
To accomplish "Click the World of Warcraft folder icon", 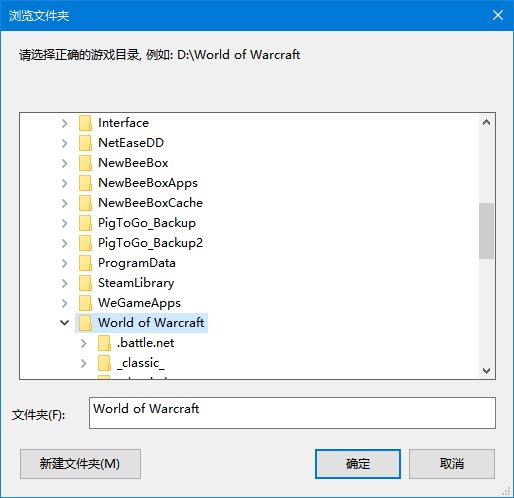I will 85,323.
